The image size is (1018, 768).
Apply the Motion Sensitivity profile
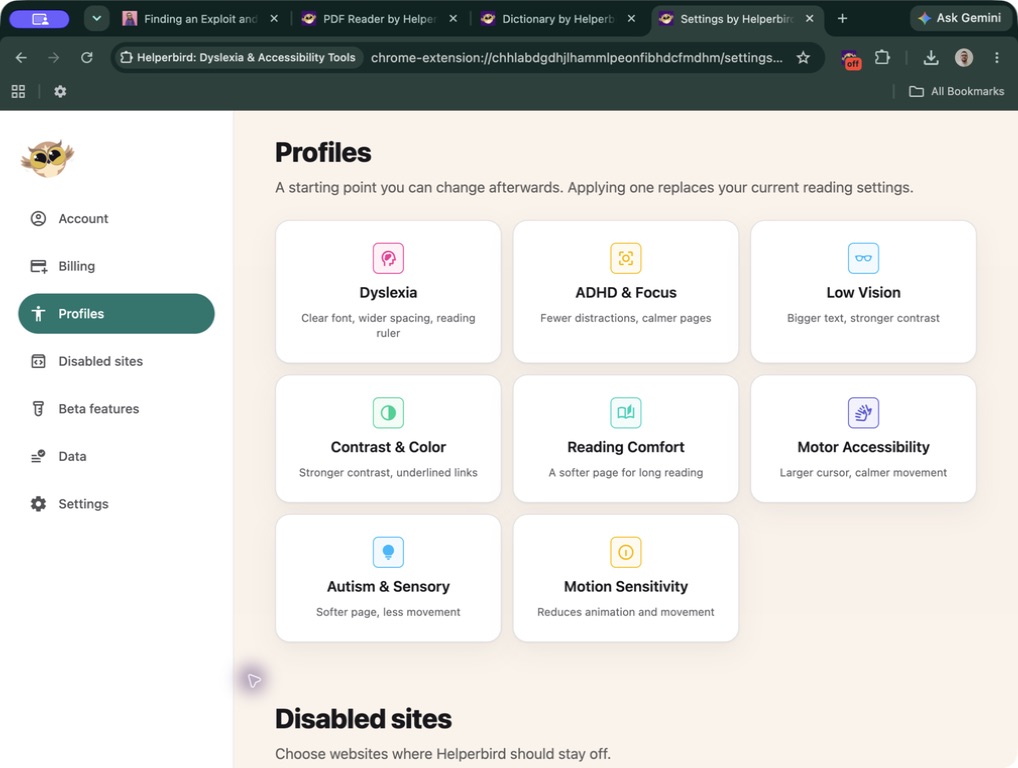click(626, 578)
